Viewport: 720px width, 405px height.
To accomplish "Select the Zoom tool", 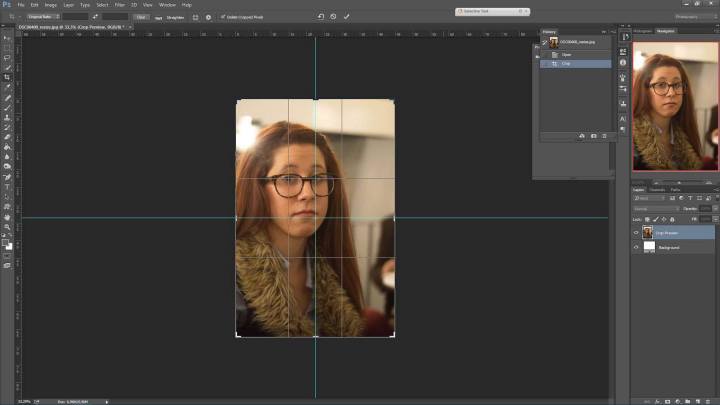I will [x=7, y=227].
